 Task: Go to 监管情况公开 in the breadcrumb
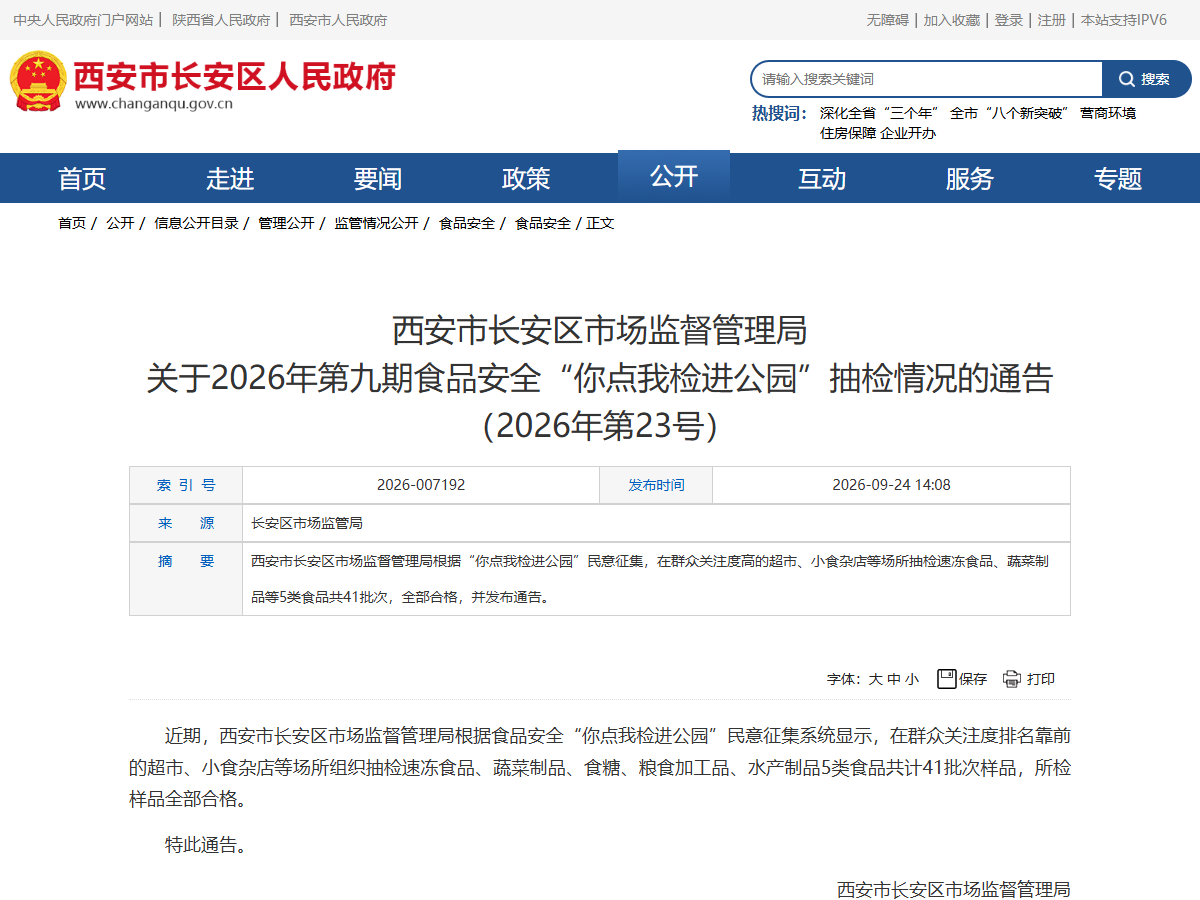click(376, 223)
